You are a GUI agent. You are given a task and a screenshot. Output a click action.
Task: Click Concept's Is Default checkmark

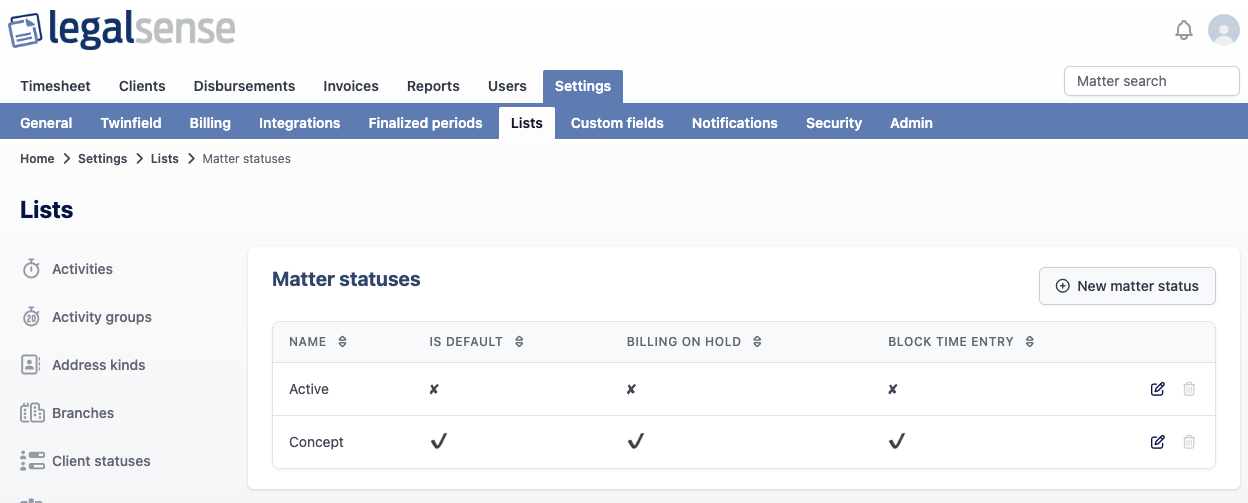tap(438, 441)
